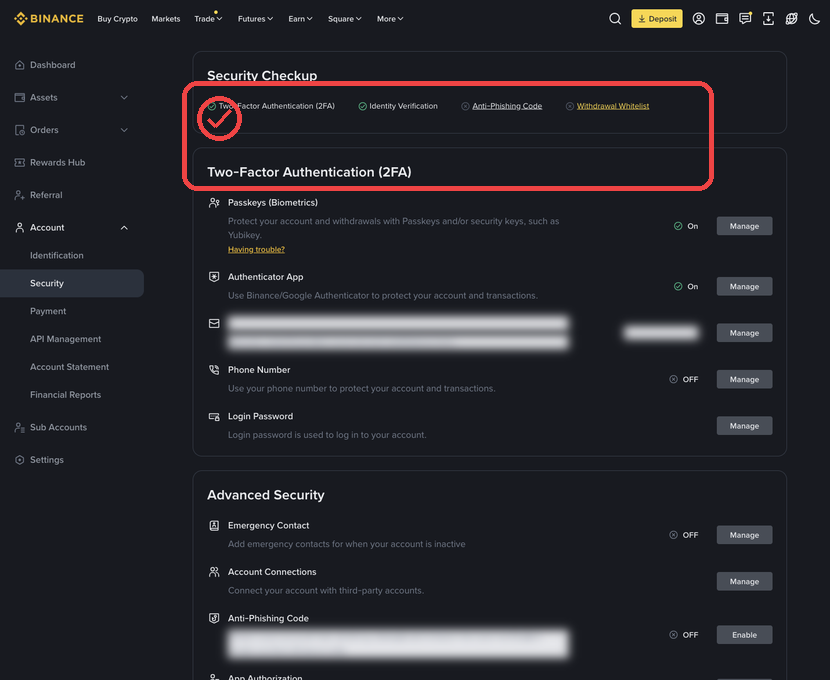Viewport: 830px width, 680px height.
Task: Open the Trade dropdown menu
Action: pos(208,19)
